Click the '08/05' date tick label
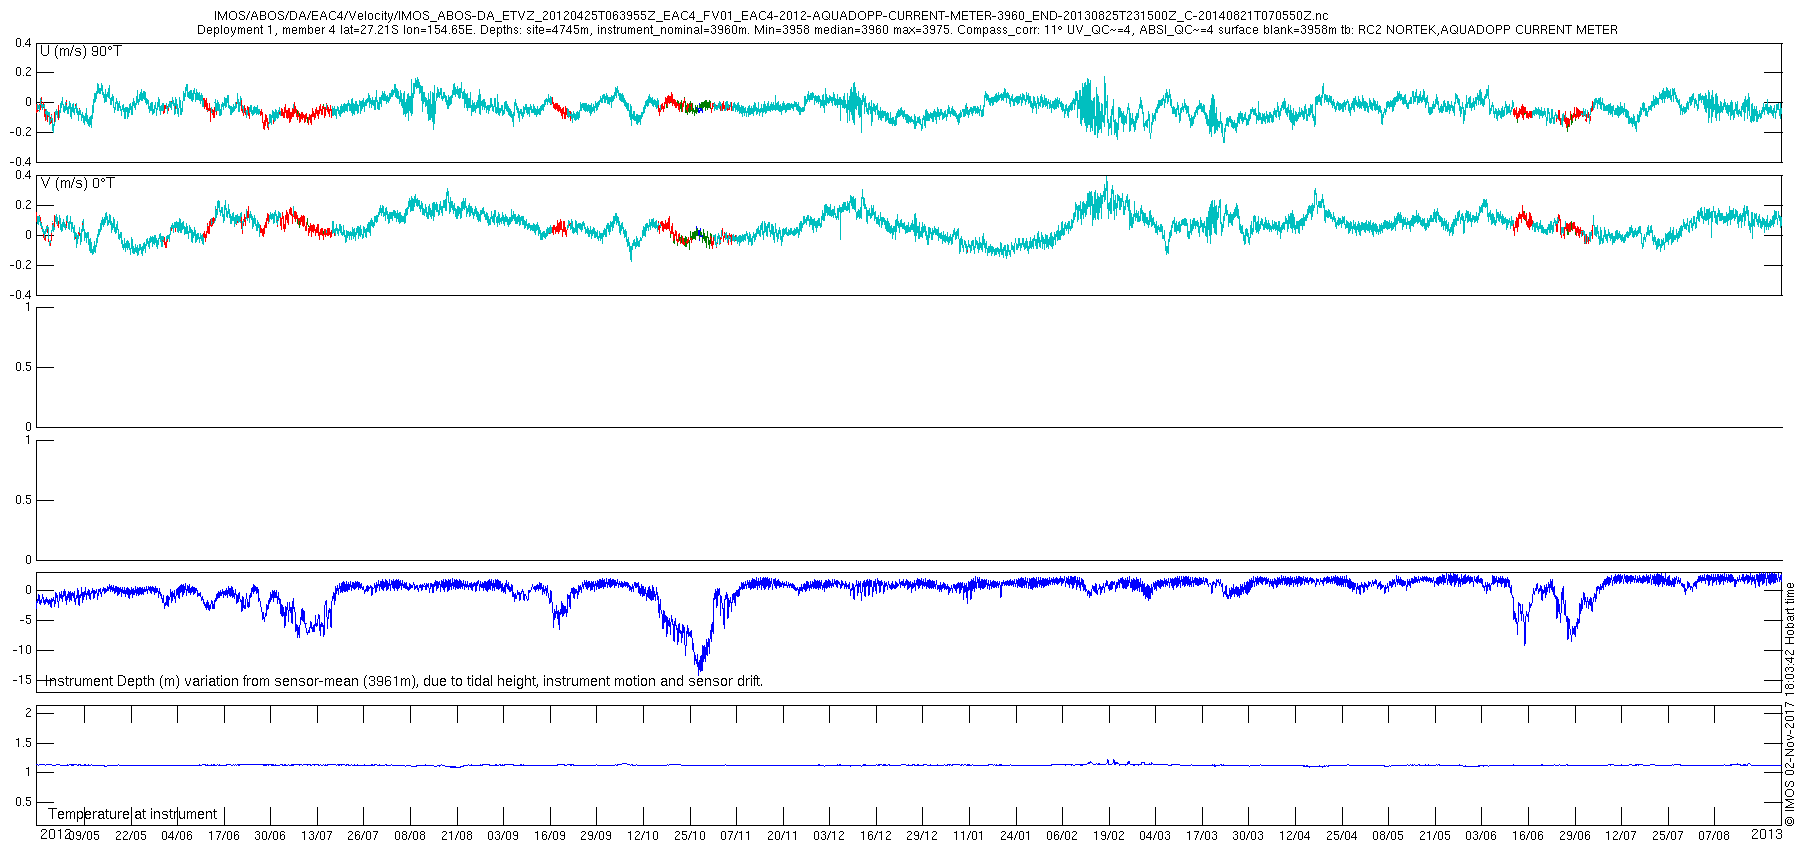The height and width of the screenshot is (850, 1800). click(x=1388, y=836)
